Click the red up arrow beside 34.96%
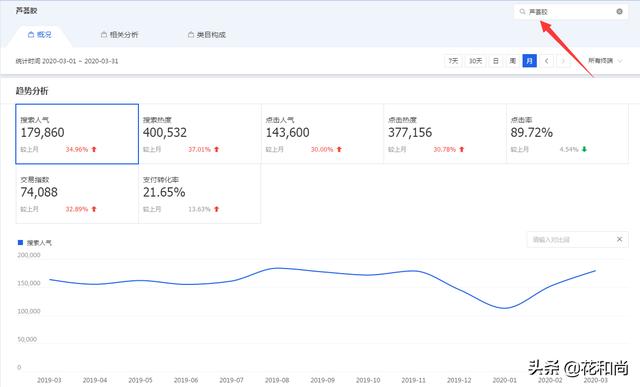 94,149
